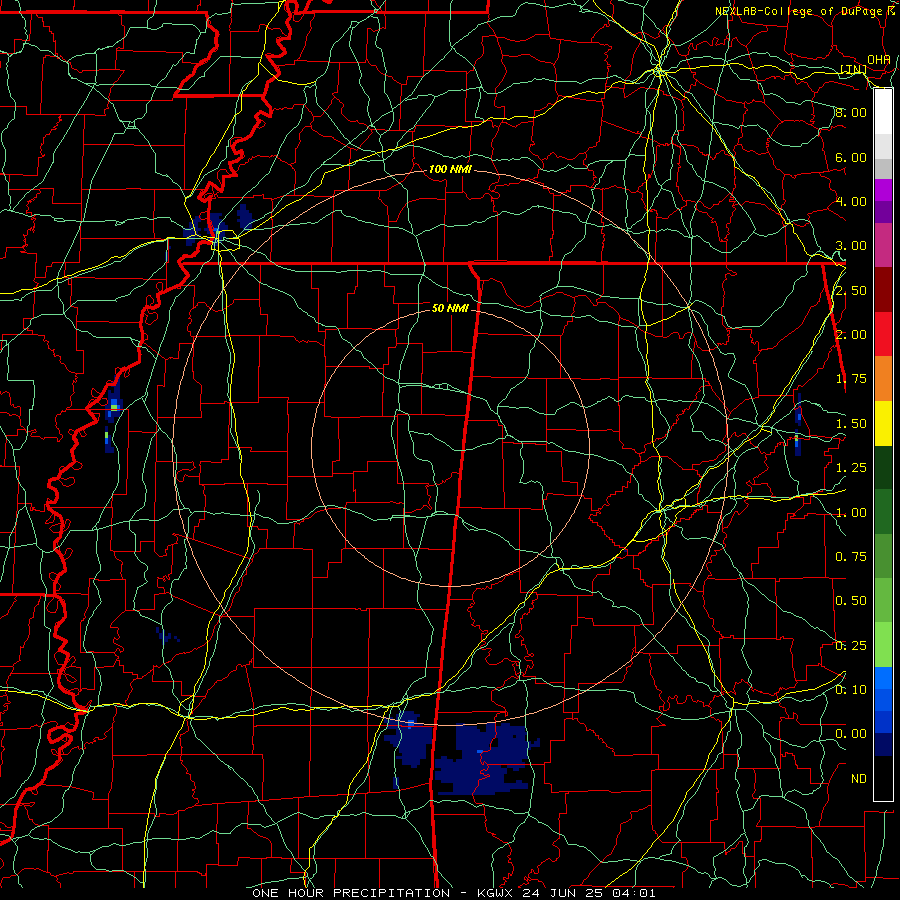Click the yellow swatch in the color scale

point(883,423)
